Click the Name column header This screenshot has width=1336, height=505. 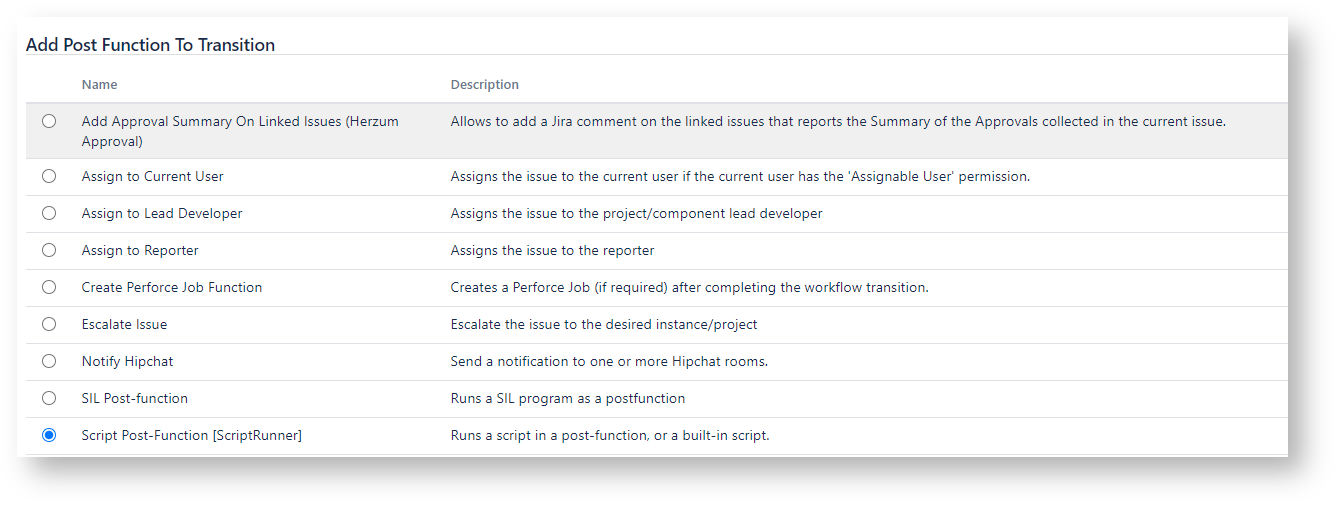pos(99,85)
